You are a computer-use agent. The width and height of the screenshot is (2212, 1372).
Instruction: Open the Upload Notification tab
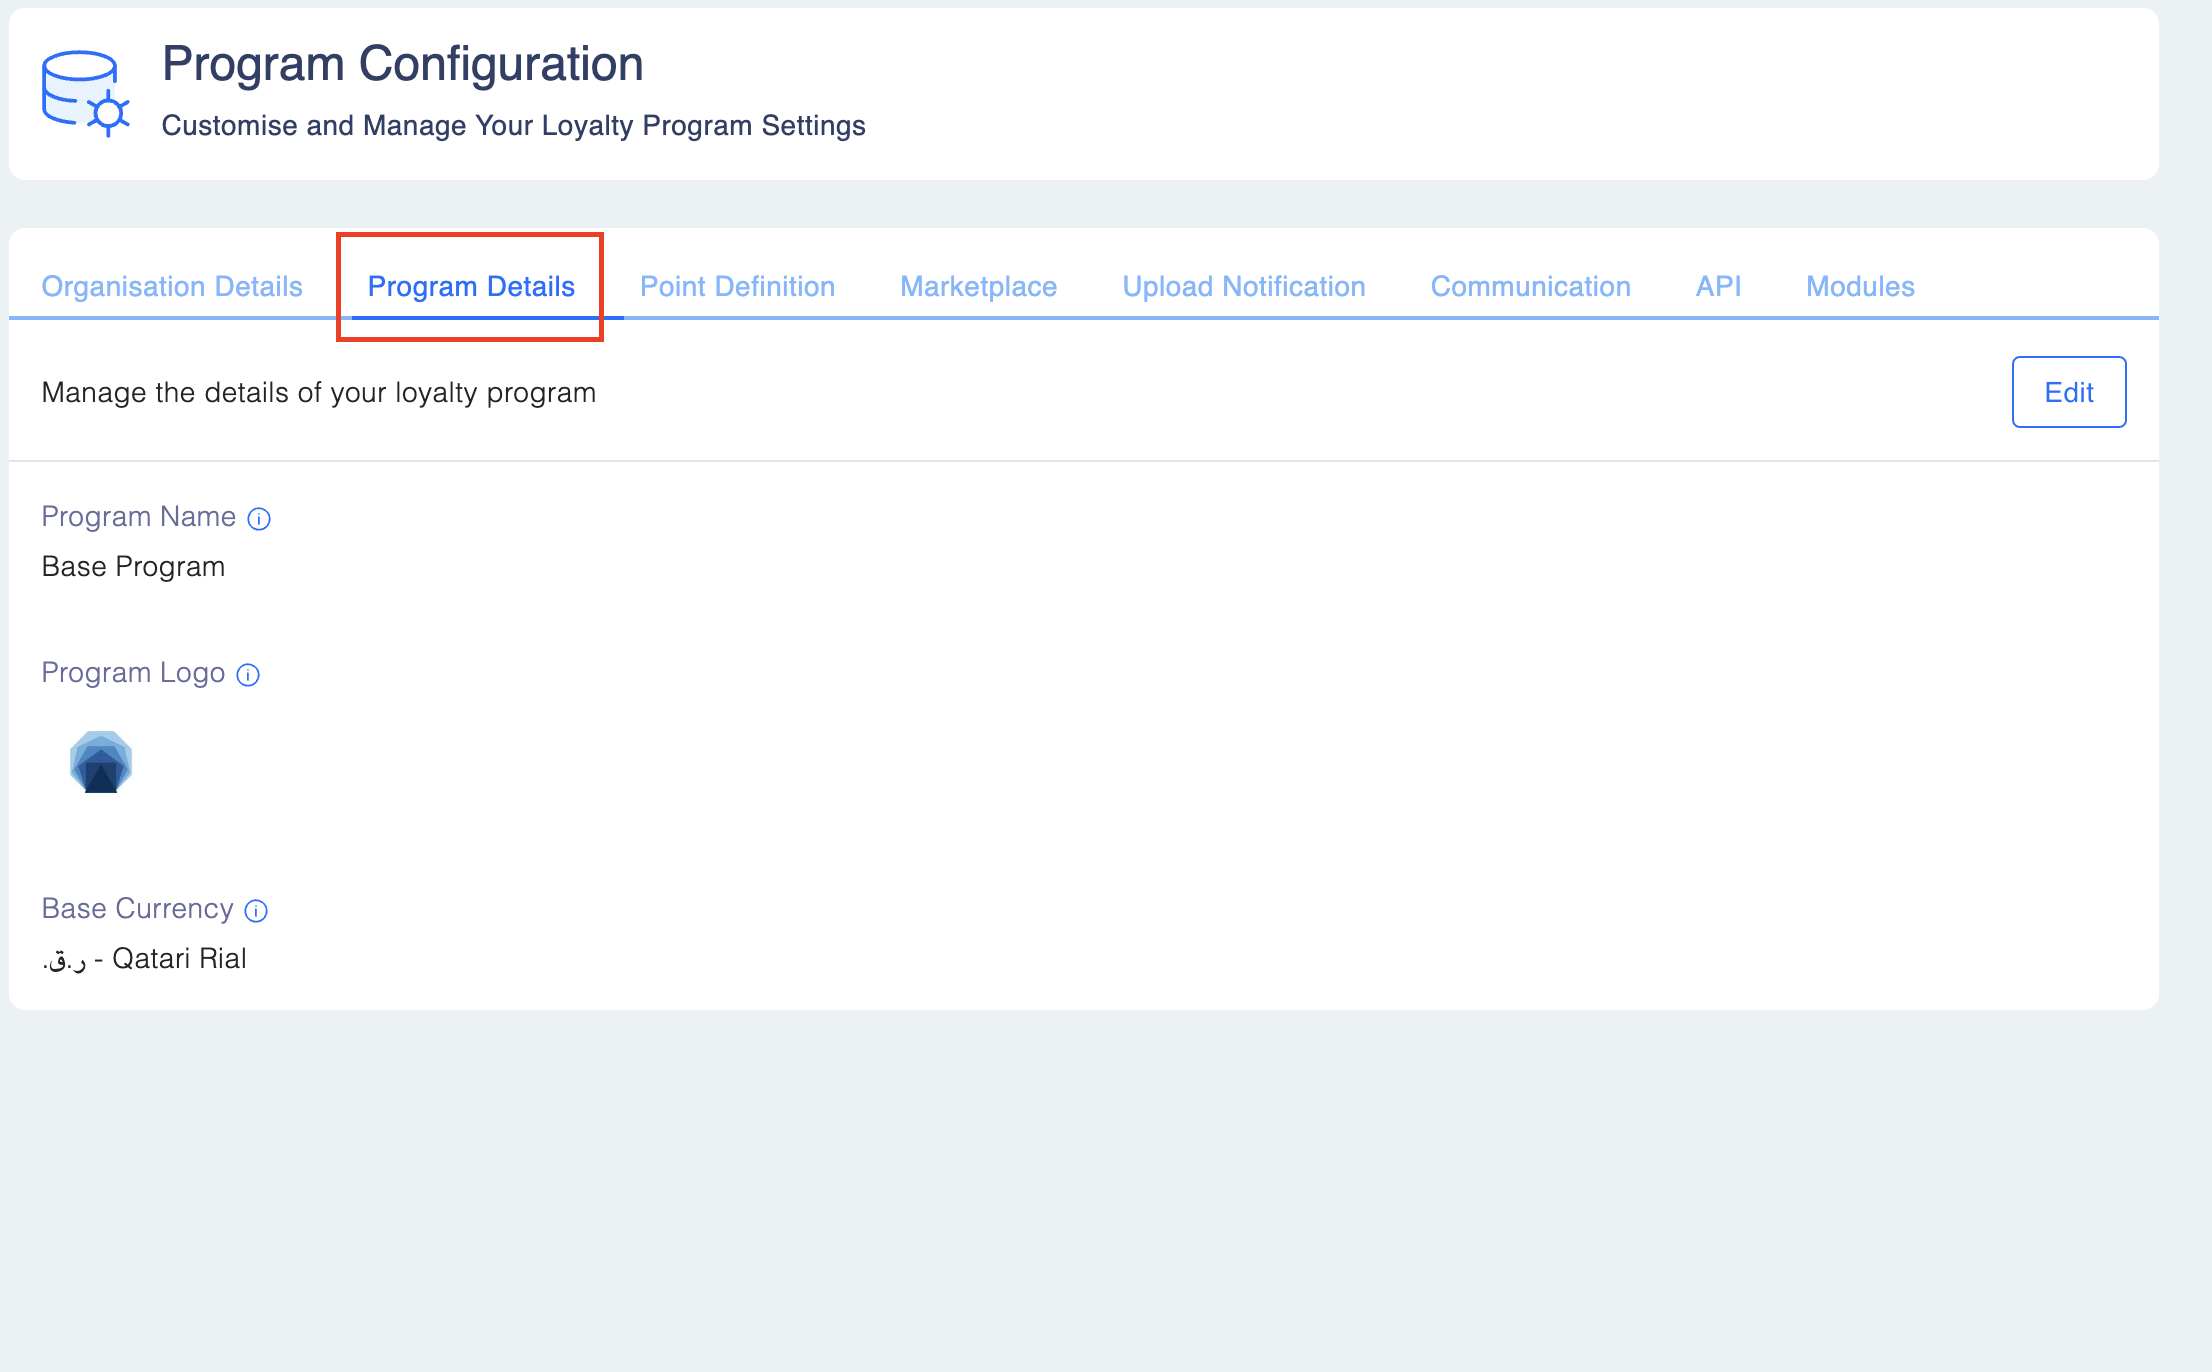(1243, 287)
